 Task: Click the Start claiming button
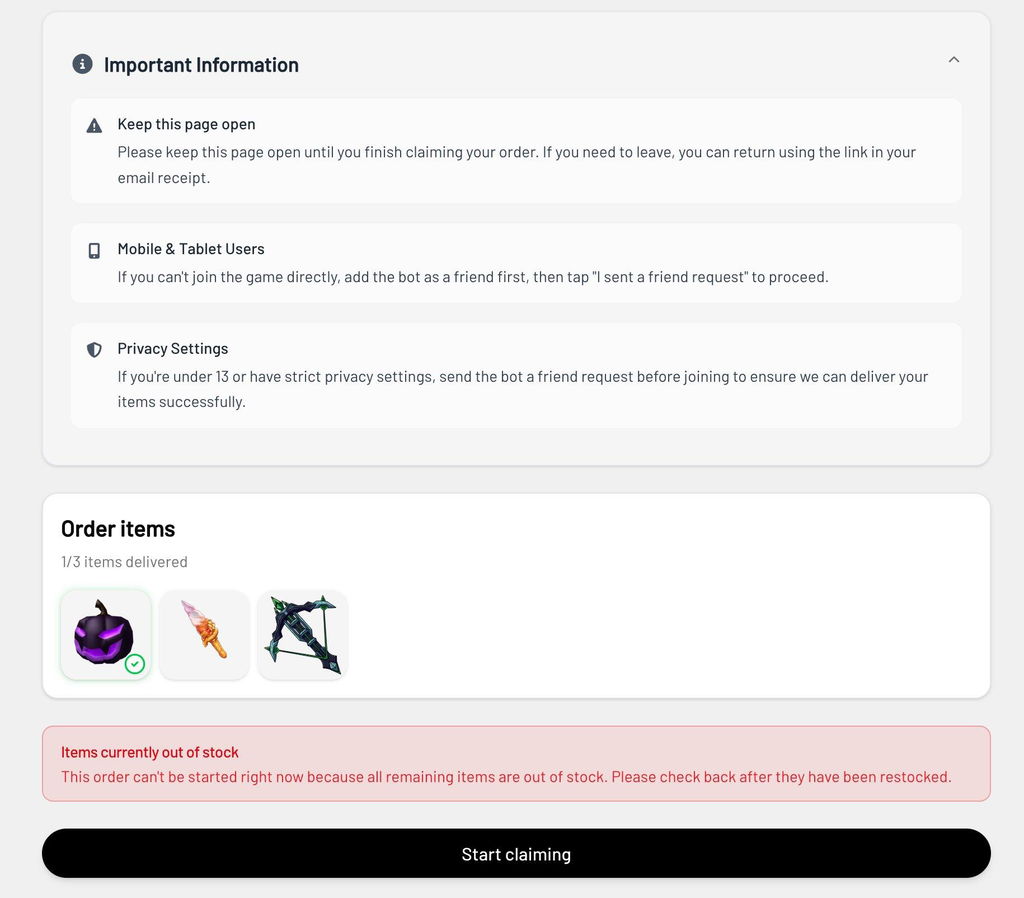tap(516, 854)
